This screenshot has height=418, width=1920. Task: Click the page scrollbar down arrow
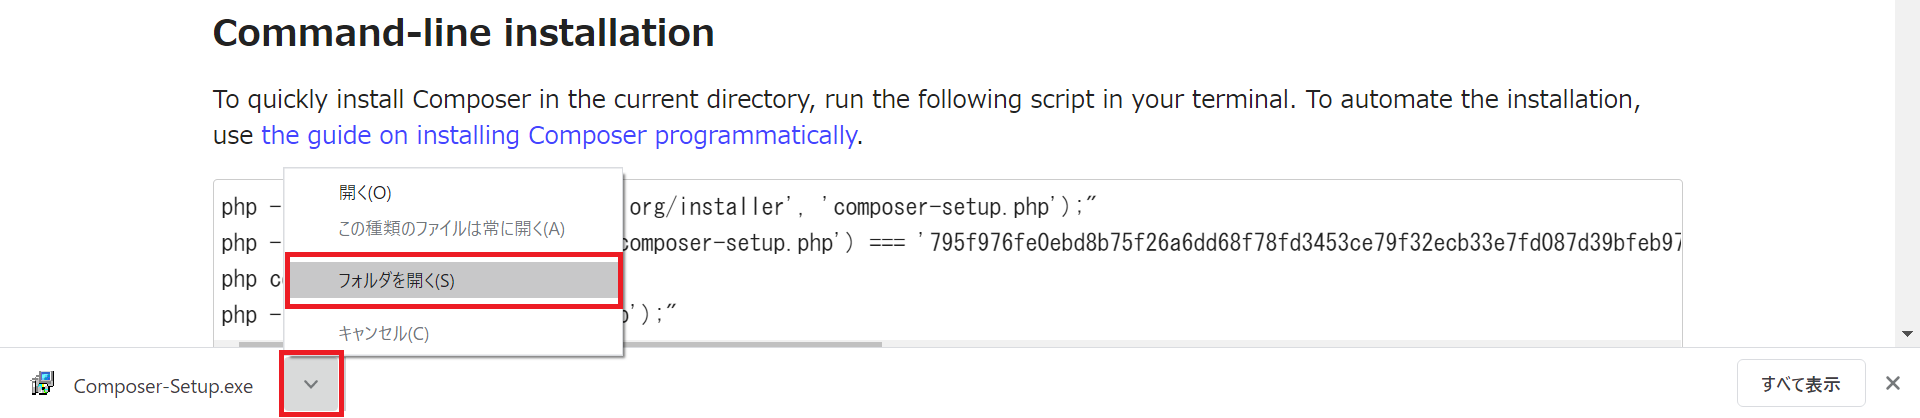click(1907, 334)
